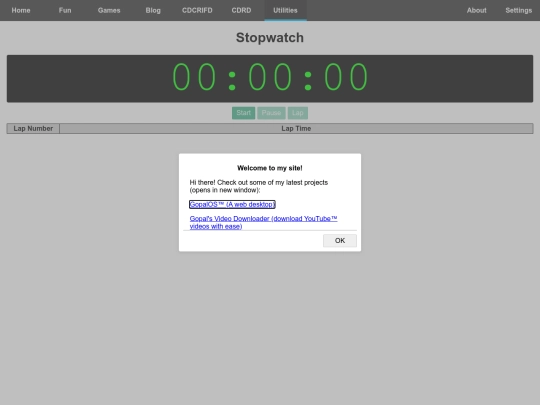Click the 'Welcome to my site!' title
Screen dimensions: 540x405
click(x=270, y=168)
